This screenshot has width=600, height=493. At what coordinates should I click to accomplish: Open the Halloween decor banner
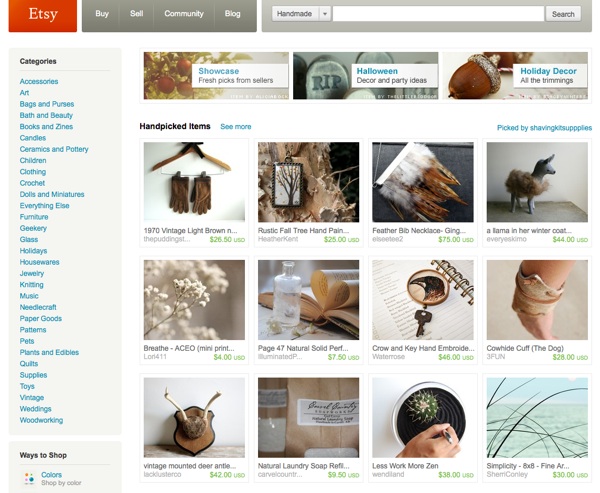click(x=365, y=75)
